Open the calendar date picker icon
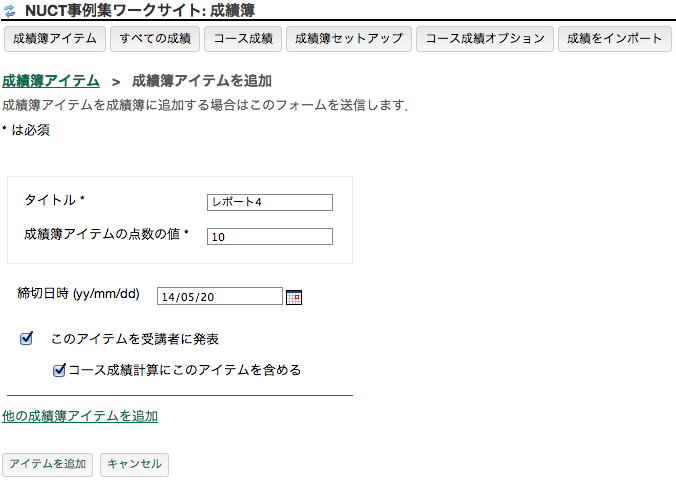This screenshot has width=676, height=482. (294, 297)
